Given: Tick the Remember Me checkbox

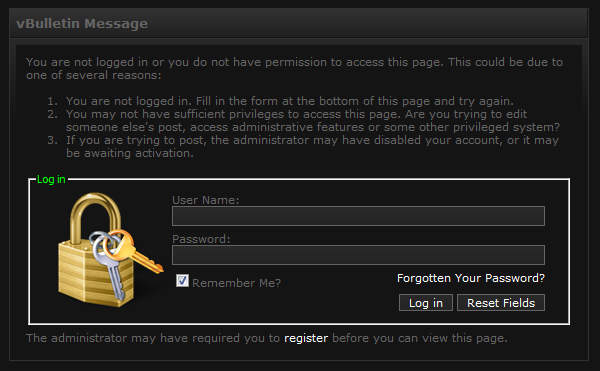Looking at the screenshot, I should pyautogui.click(x=183, y=281).
